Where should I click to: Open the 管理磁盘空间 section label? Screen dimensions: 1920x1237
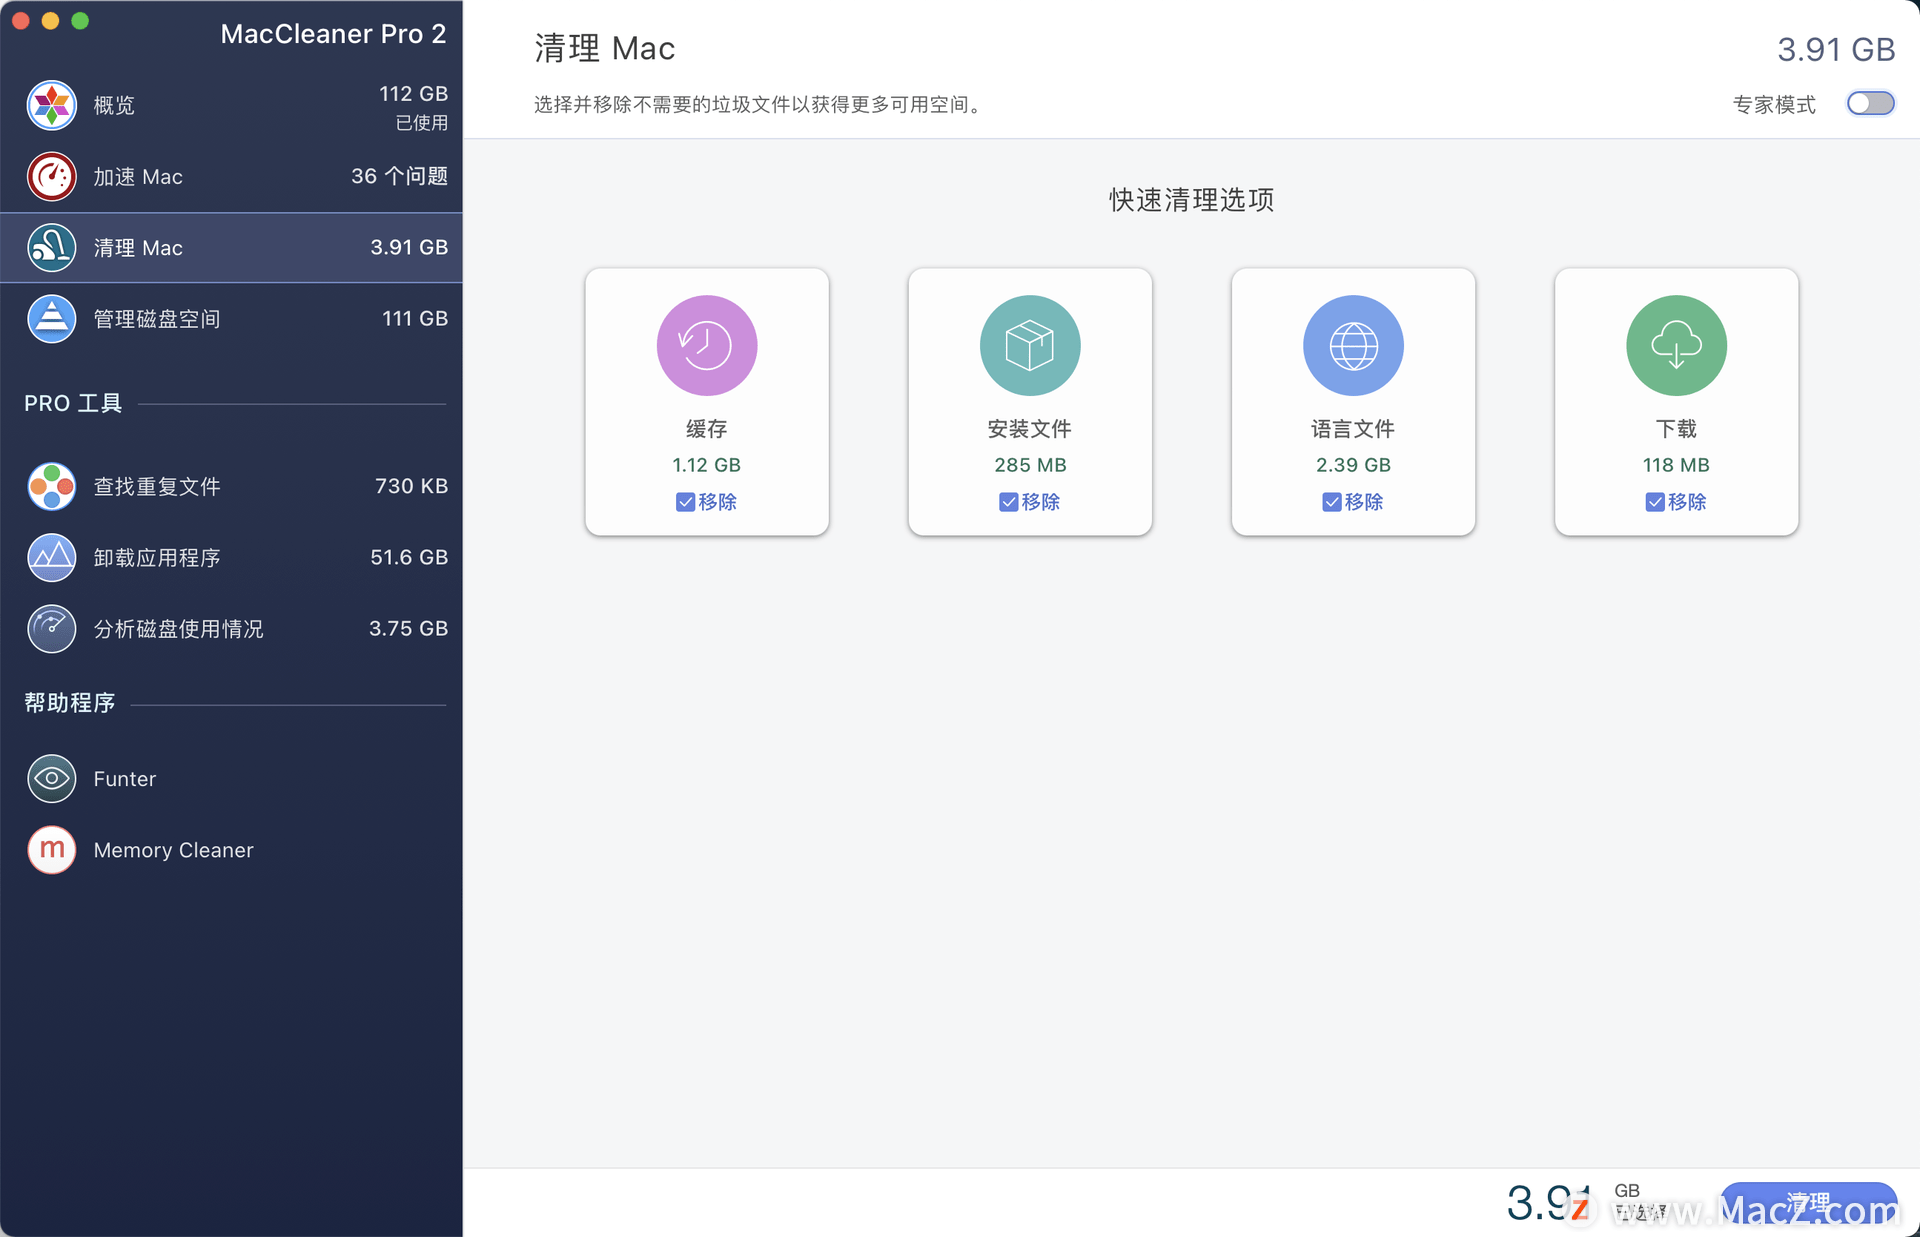click(x=157, y=319)
